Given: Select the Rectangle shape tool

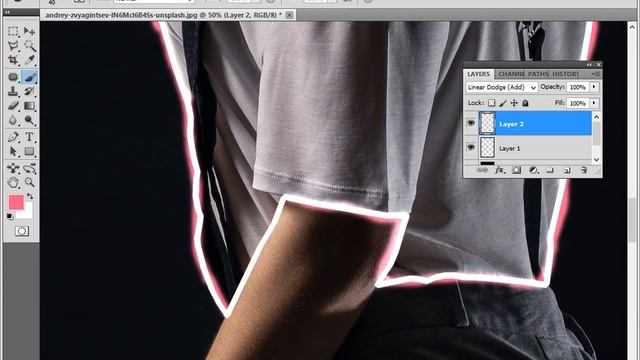Looking at the screenshot, I should coord(29,151).
